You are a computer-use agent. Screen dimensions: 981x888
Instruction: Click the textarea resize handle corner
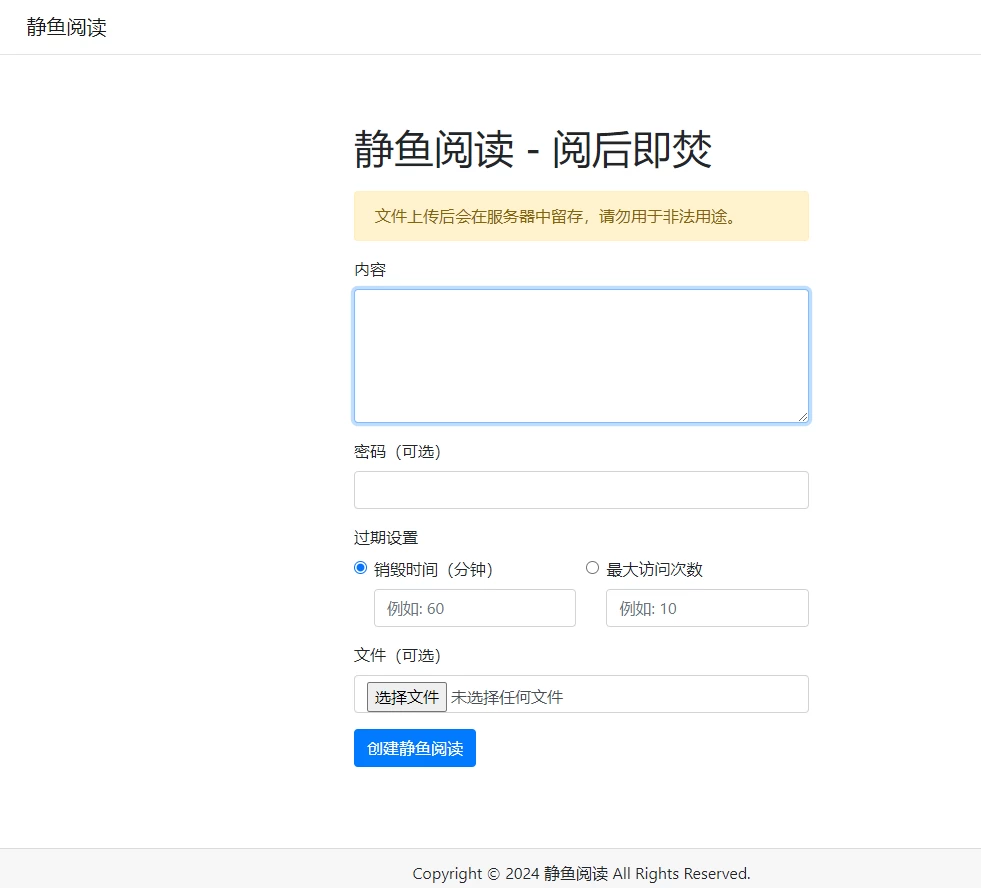click(x=802, y=416)
